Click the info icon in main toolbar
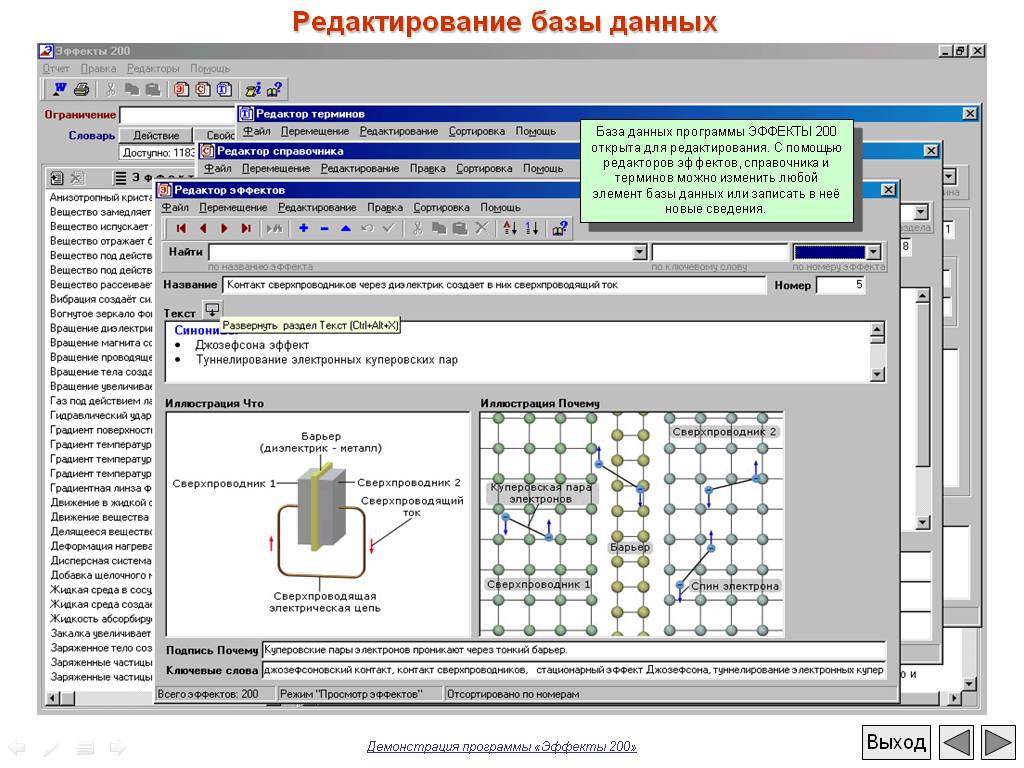 click(253, 89)
